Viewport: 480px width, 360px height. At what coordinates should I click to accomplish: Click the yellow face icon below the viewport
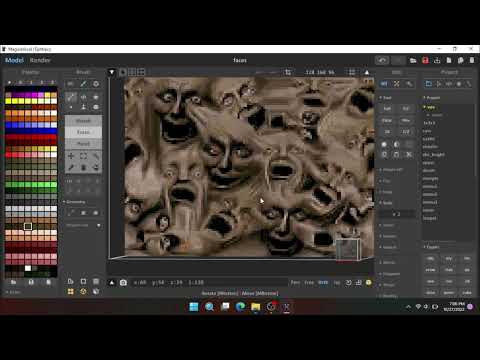pyautogui.click(x=368, y=283)
